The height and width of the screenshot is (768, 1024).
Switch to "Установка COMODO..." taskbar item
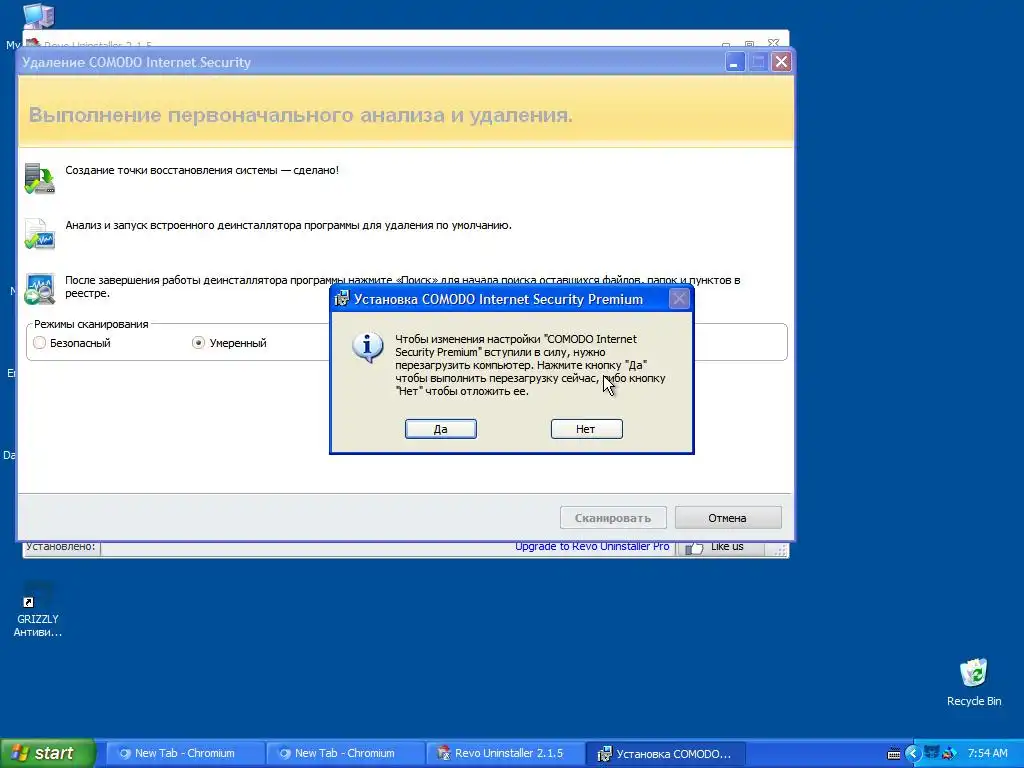(665, 754)
